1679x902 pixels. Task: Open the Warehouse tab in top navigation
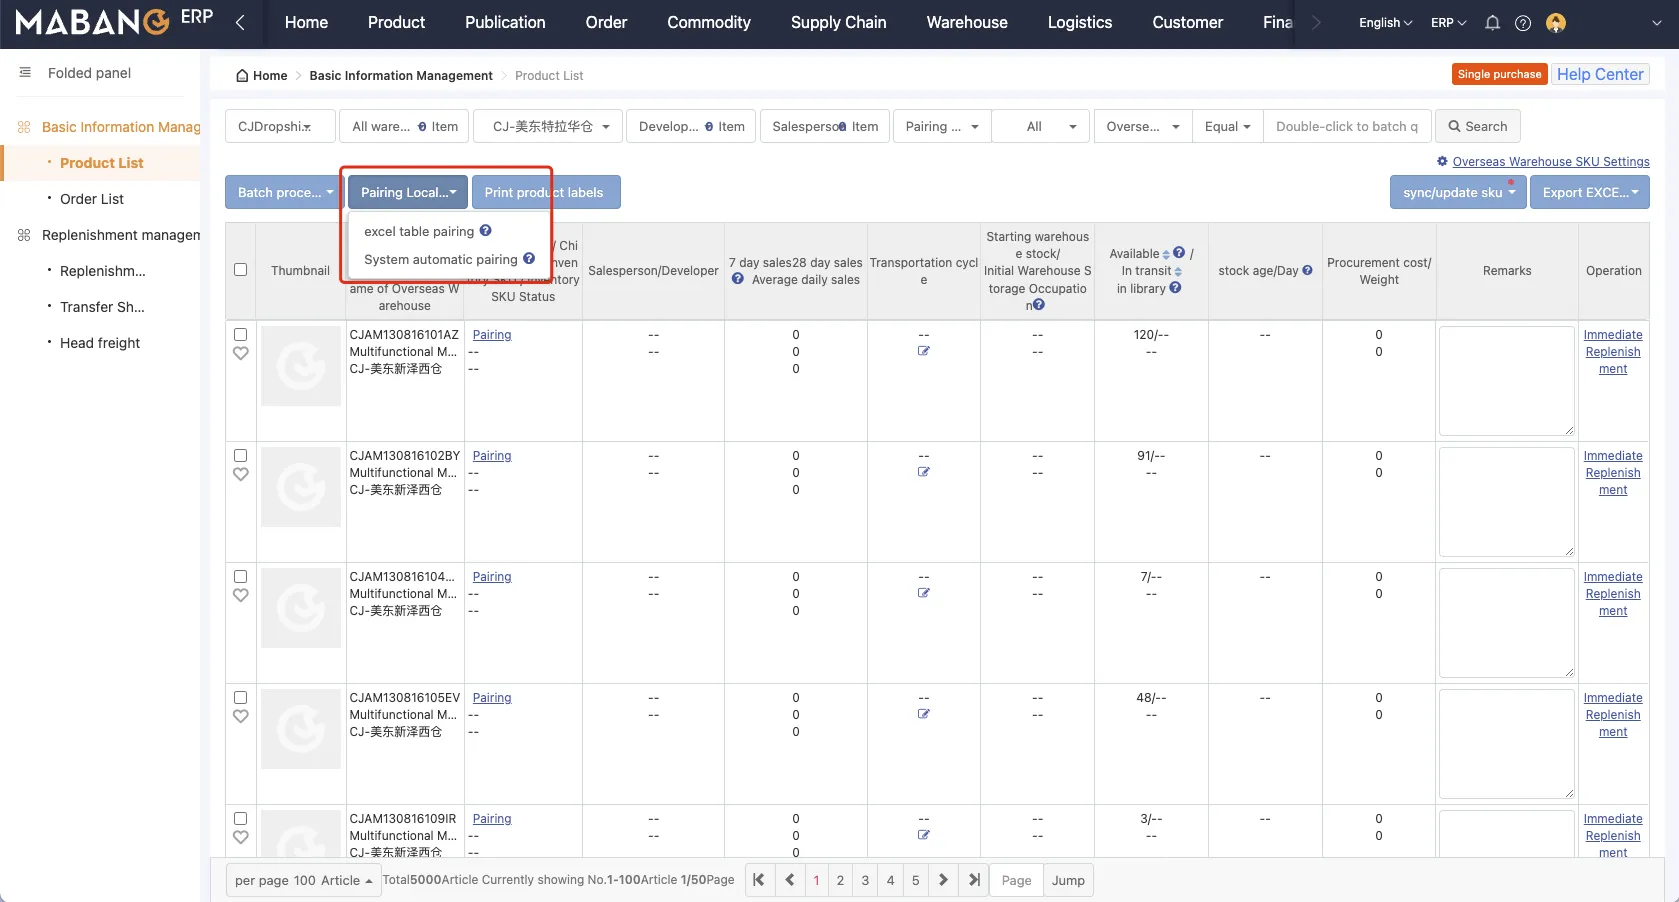click(x=966, y=23)
